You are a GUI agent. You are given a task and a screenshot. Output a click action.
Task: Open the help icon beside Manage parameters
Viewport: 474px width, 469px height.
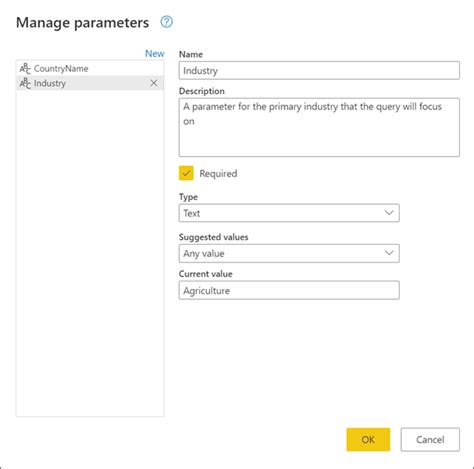[167, 22]
